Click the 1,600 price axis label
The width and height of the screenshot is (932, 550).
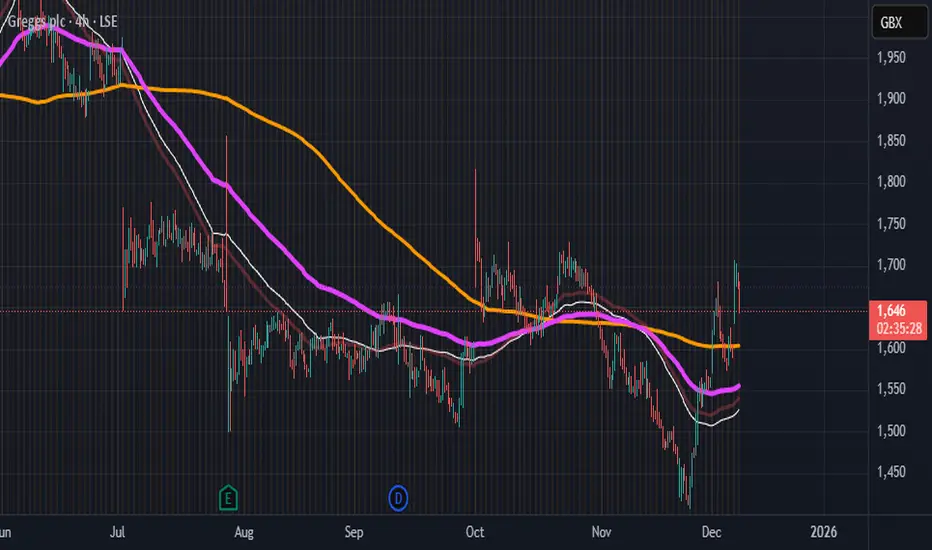[892, 348]
